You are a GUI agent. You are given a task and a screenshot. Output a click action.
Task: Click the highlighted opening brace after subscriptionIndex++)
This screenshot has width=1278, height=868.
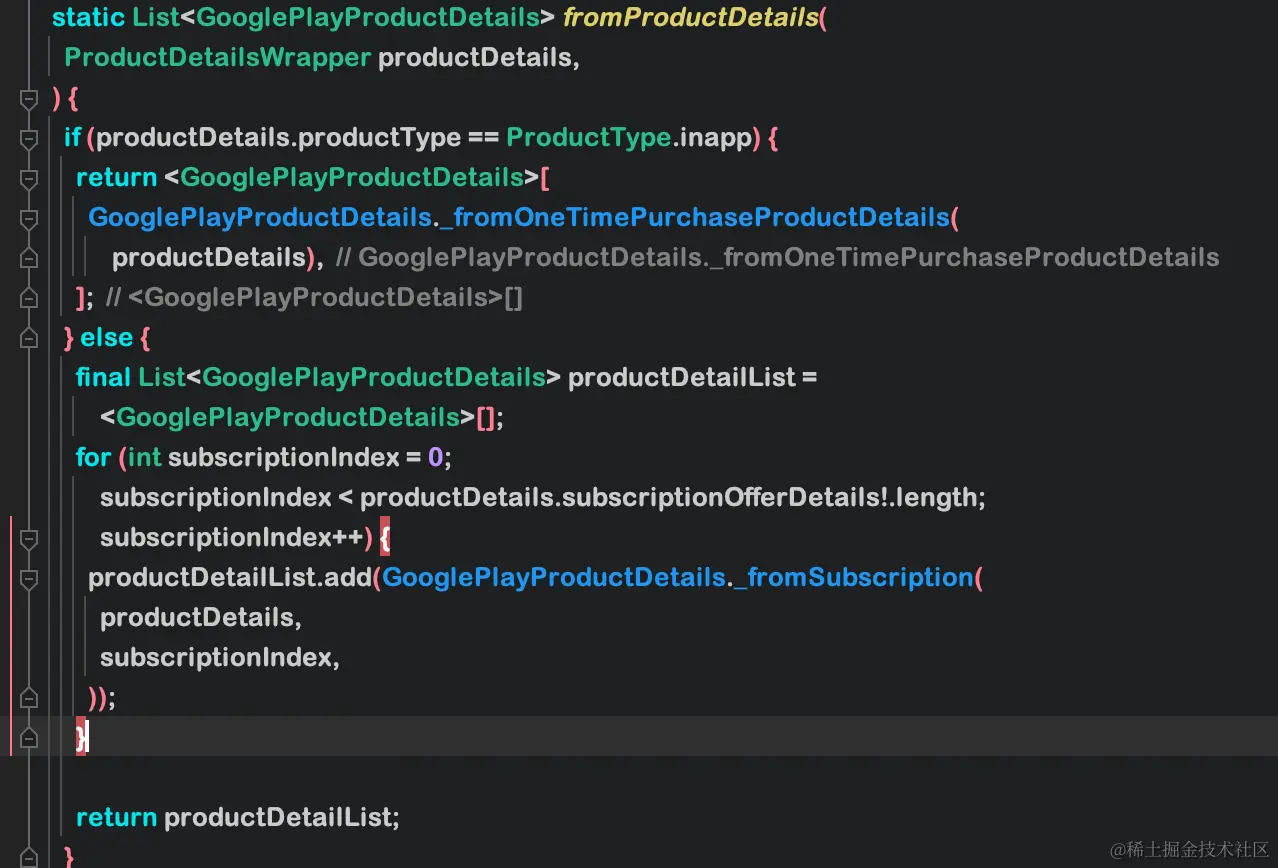385,537
